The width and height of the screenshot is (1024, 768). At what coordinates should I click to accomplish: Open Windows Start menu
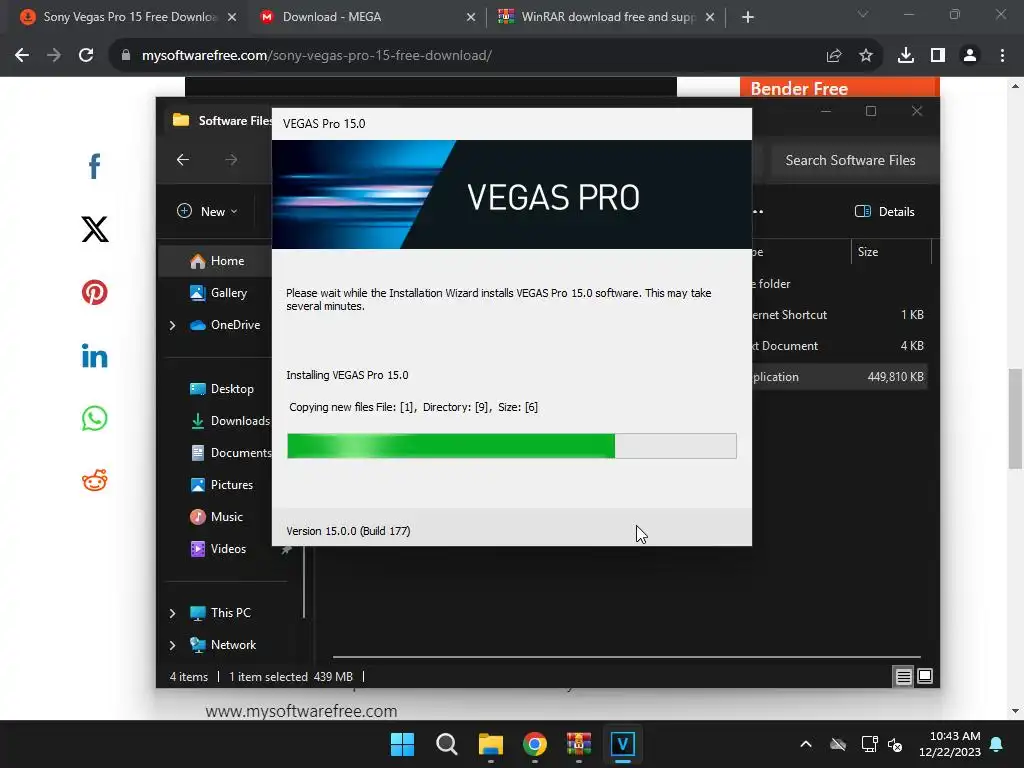(x=402, y=744)
